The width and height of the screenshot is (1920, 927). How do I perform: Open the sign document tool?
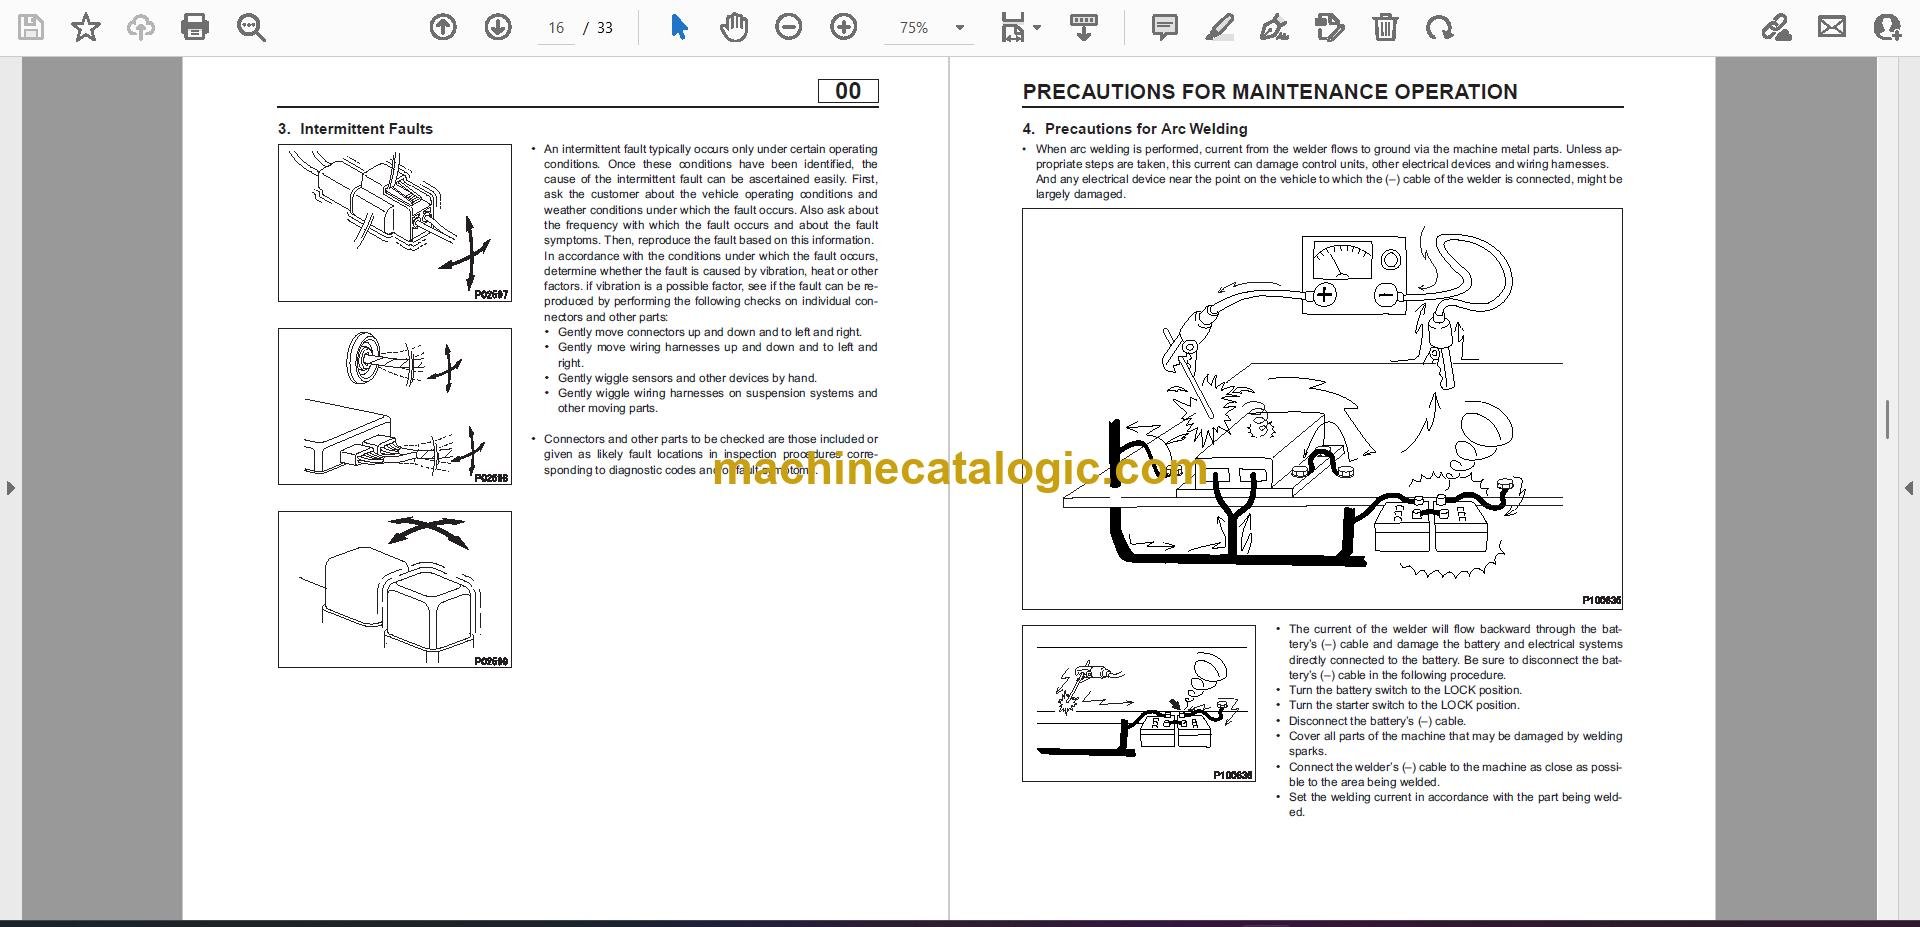pyautogui.click(x=1274, y=27)
